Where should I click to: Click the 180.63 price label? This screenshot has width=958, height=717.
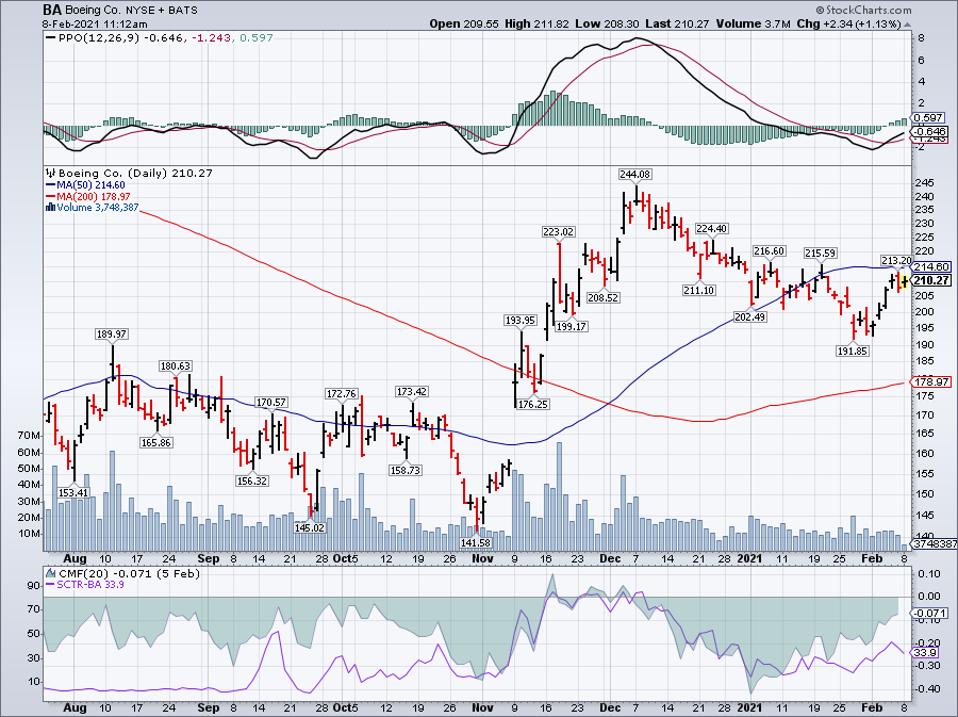click(175, 366)
